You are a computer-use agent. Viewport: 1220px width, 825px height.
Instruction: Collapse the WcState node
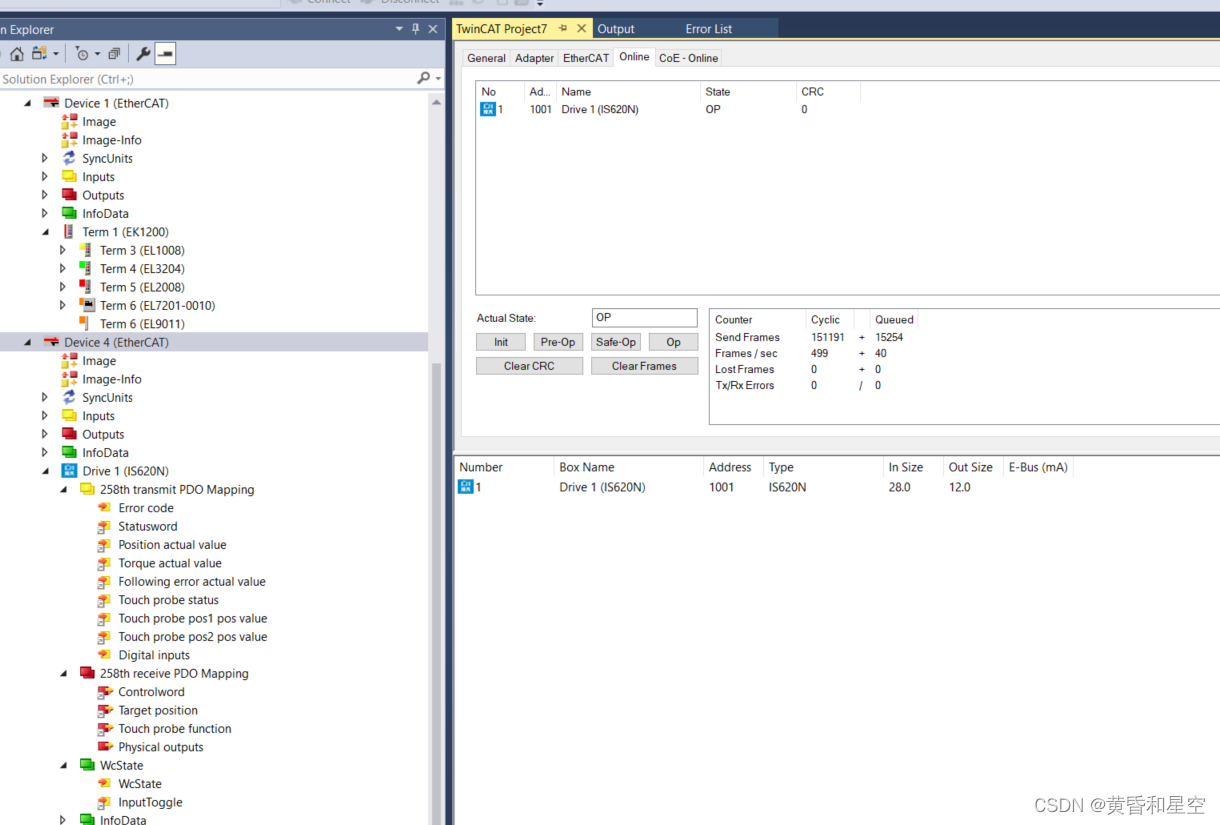(62, 765)
